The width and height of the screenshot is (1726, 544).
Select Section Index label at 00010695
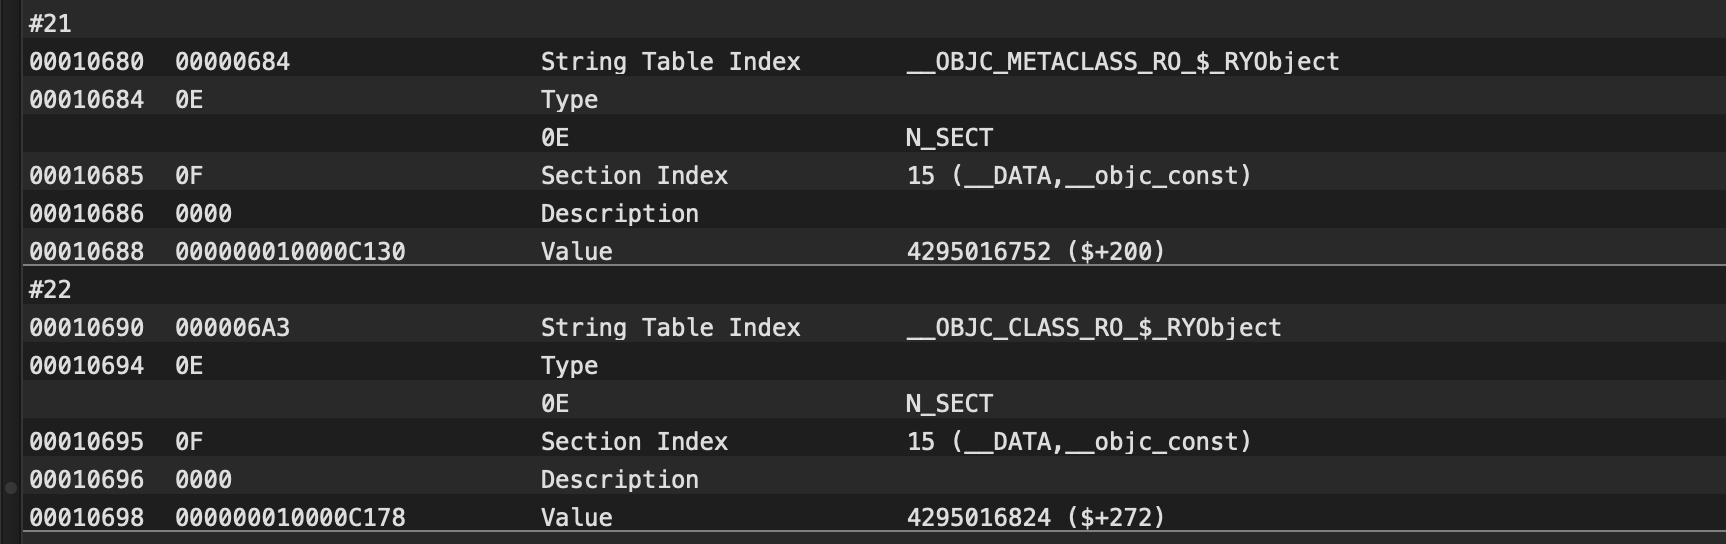634,442
